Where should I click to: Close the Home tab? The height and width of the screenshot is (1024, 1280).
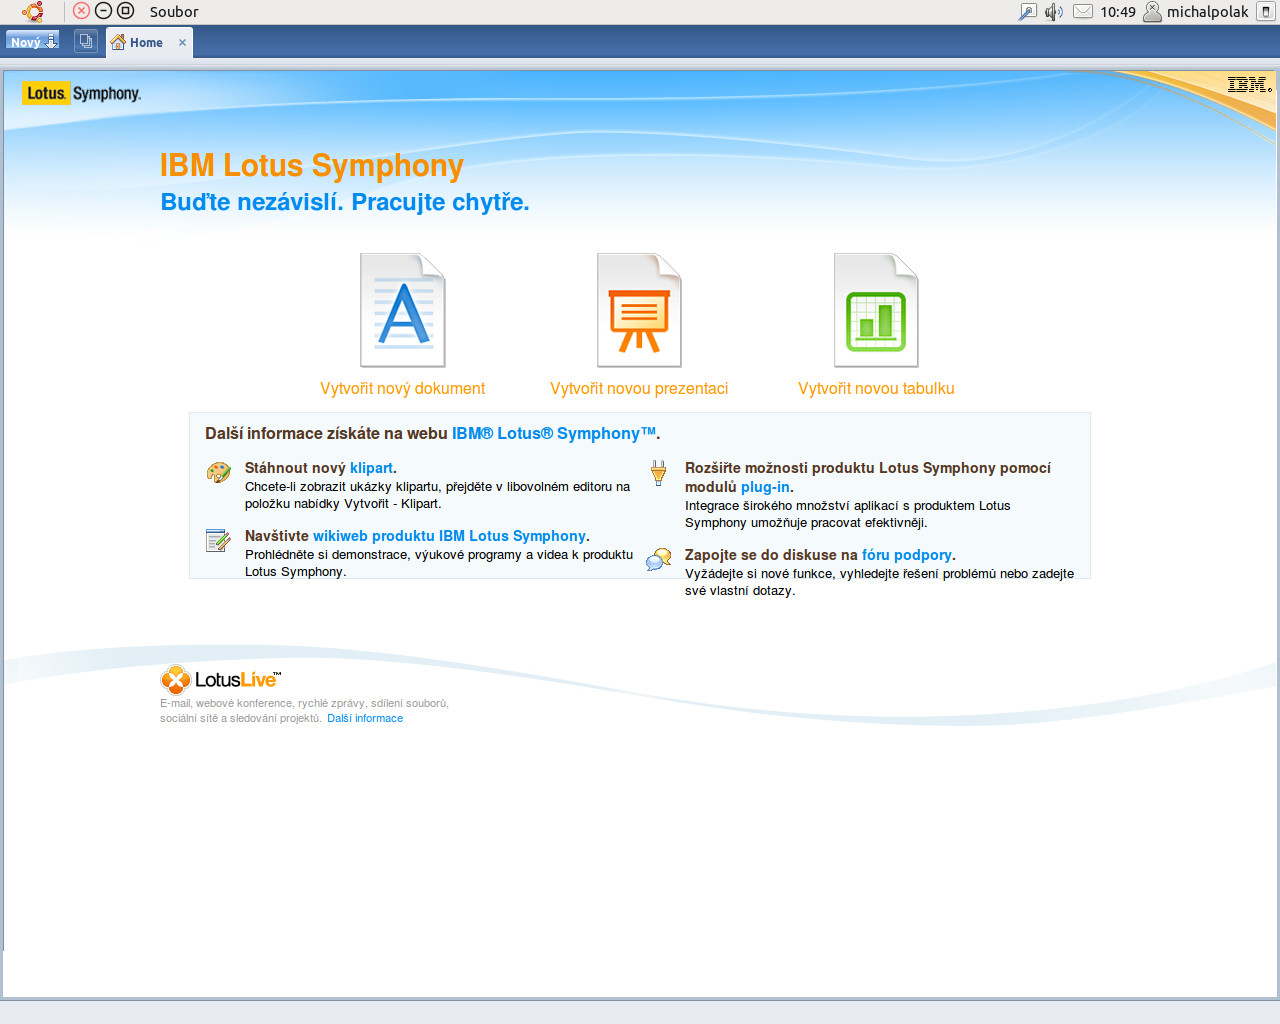tap(182, 42)
